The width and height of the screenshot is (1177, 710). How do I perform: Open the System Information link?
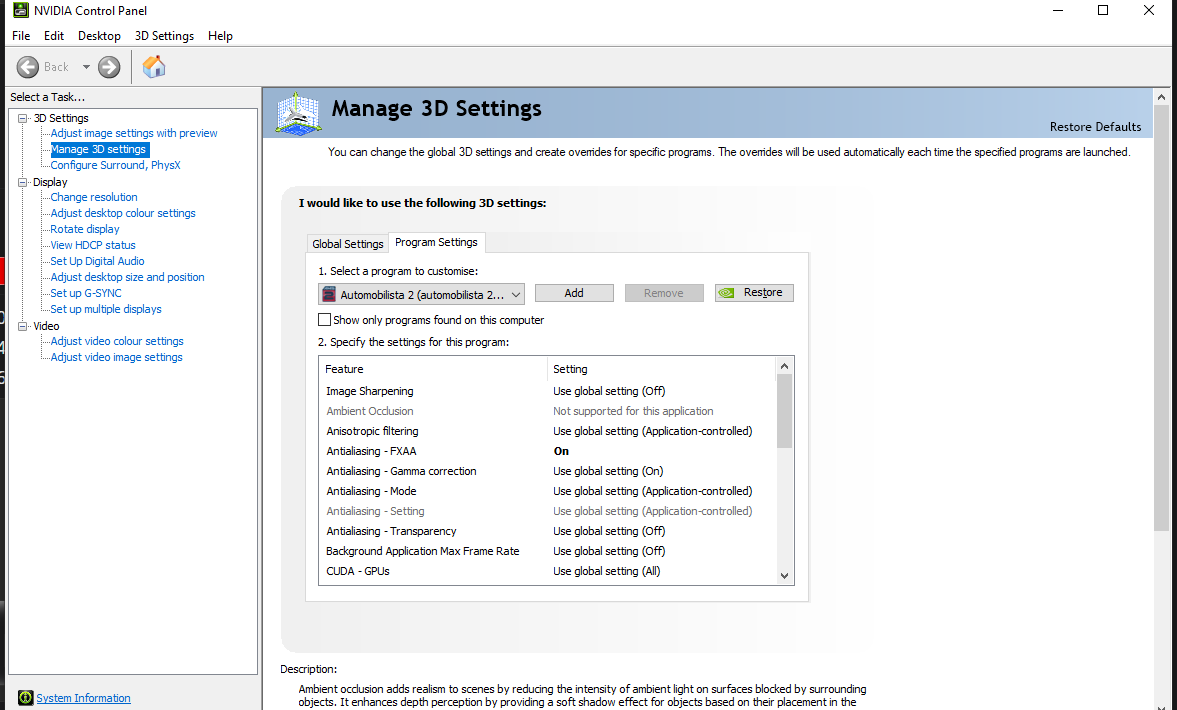tap(83, 698)
